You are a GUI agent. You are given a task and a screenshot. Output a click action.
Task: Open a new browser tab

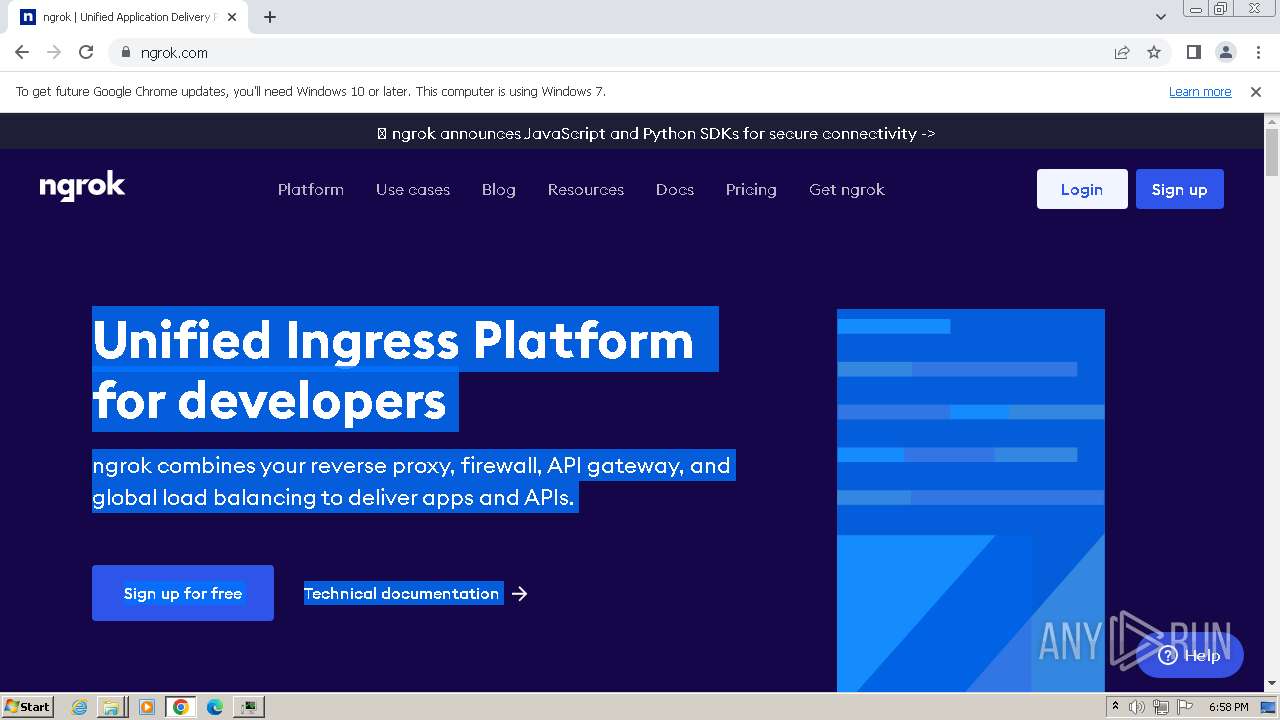(270, 17)
